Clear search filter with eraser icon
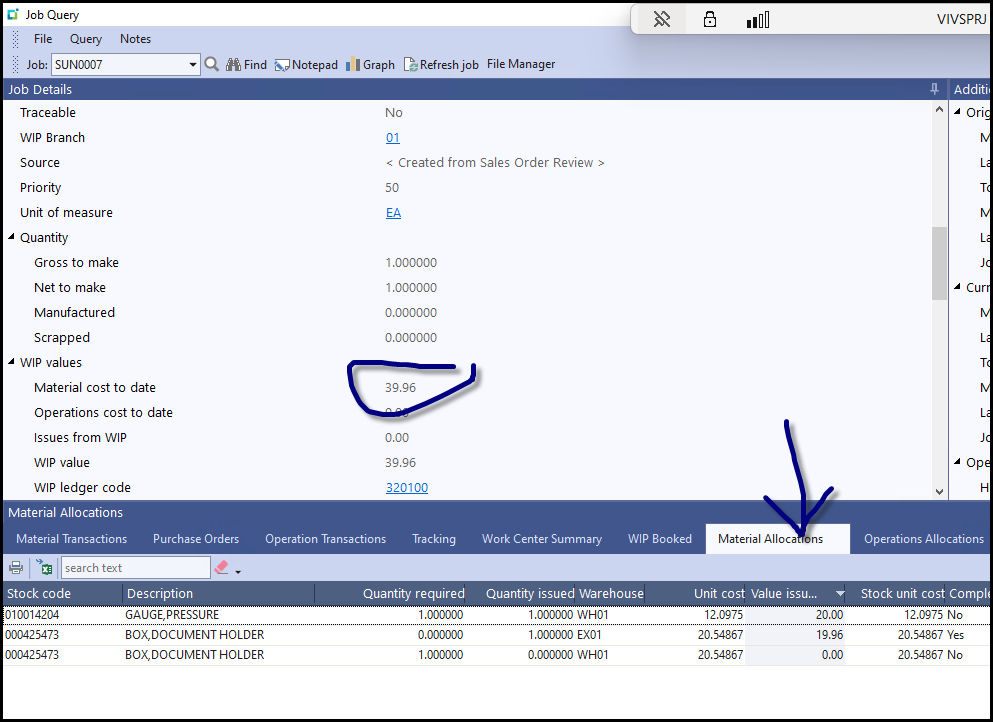This screenshot has width=993, height=722. coord(222,568)
